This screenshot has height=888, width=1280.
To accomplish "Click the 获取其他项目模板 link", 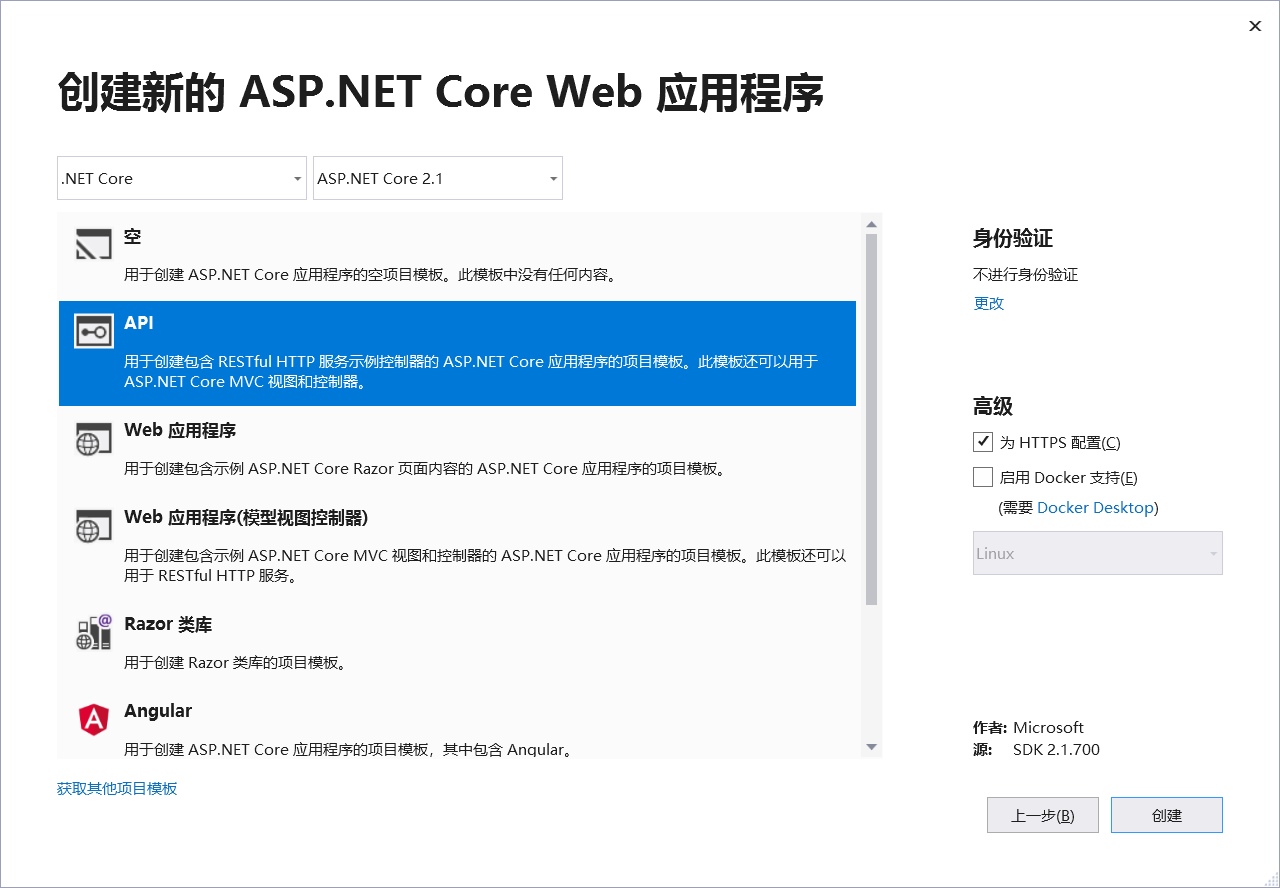I will [117, 788].
